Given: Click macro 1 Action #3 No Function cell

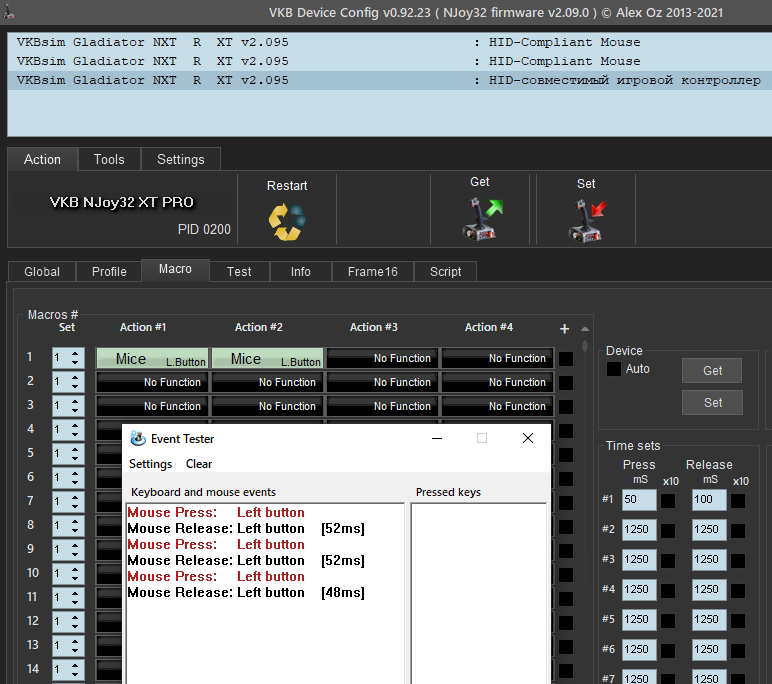Looking at the screenshot, I should click(383, 358).
